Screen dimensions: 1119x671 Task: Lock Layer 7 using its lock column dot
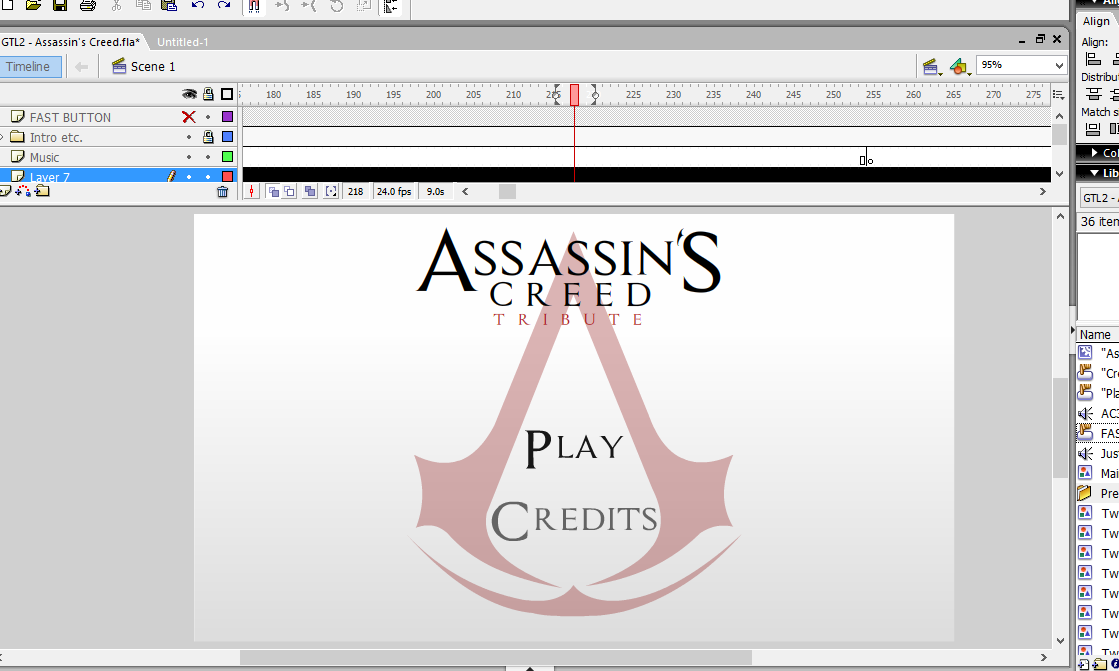click(x=208, y=176)
